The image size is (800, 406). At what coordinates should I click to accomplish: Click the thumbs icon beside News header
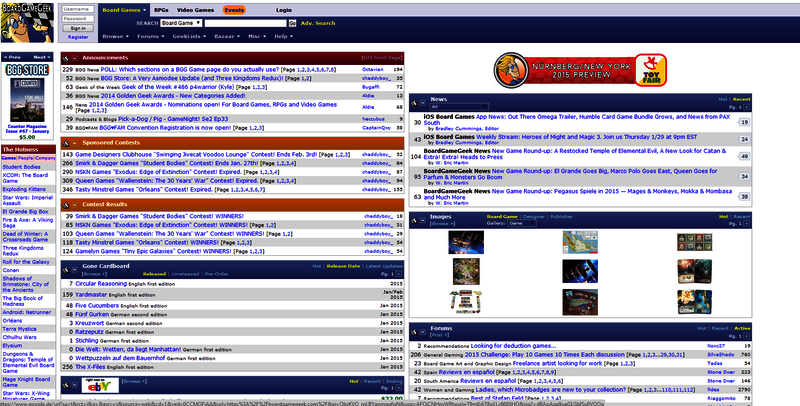click(x=415, y=100)
